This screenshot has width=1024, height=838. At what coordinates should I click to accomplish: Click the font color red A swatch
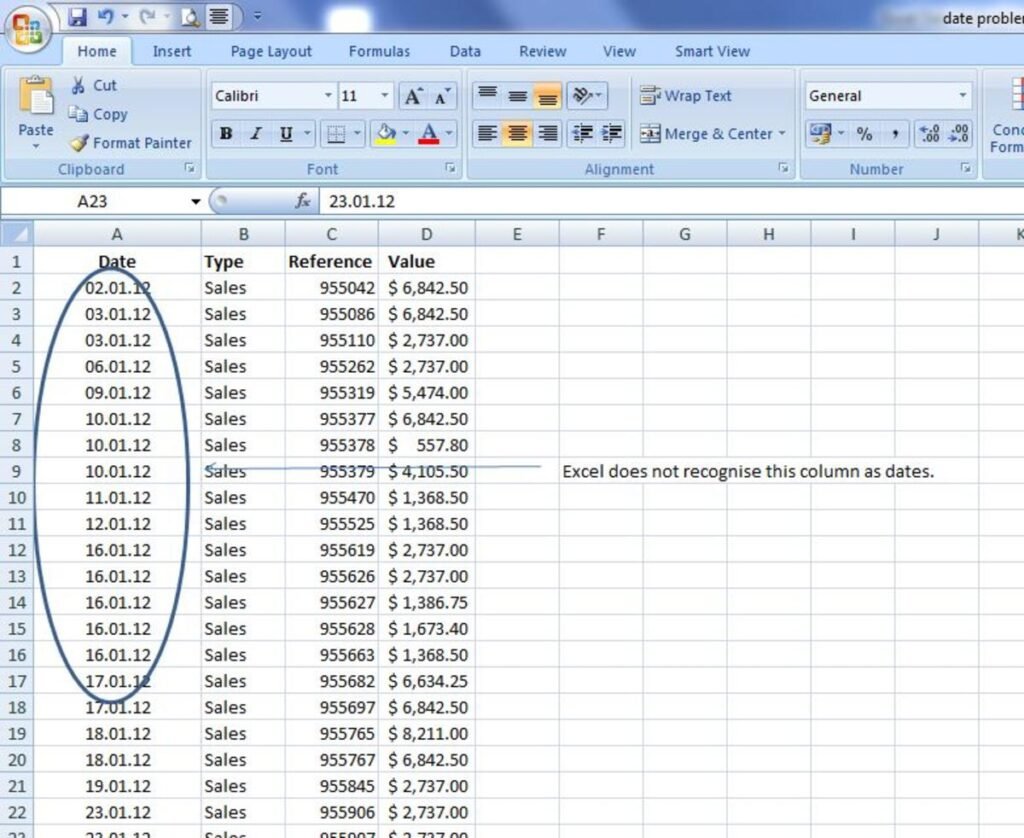pyautogui.click(x=429, y=134)
